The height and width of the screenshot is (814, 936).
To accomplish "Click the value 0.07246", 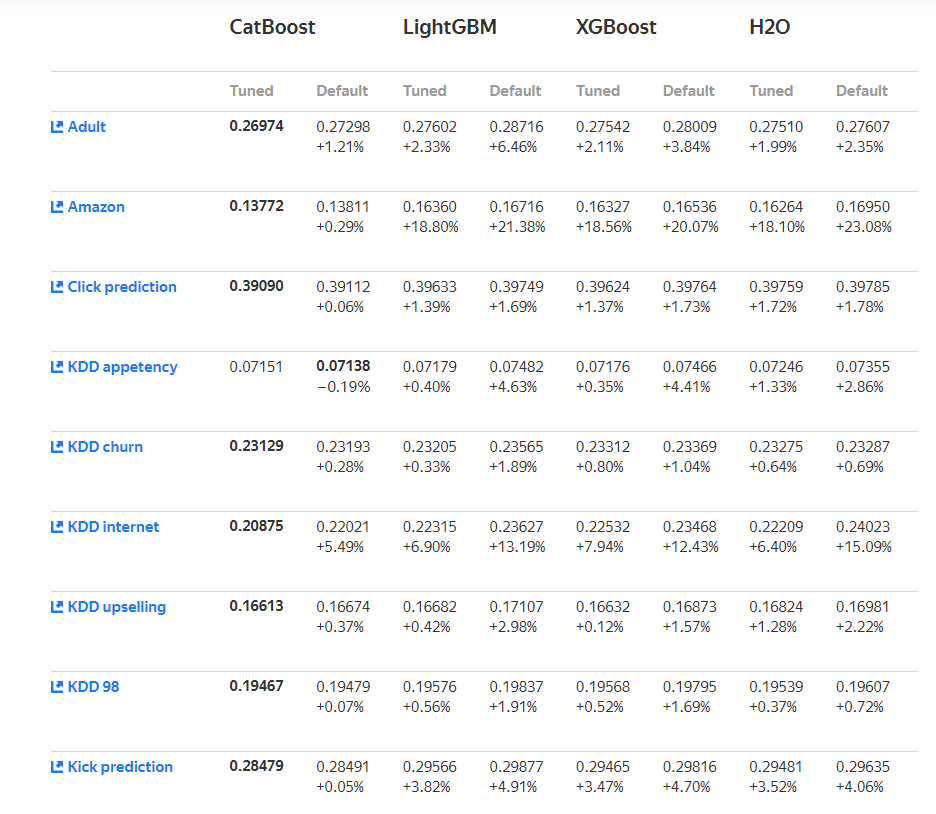I will coord(776,367).
